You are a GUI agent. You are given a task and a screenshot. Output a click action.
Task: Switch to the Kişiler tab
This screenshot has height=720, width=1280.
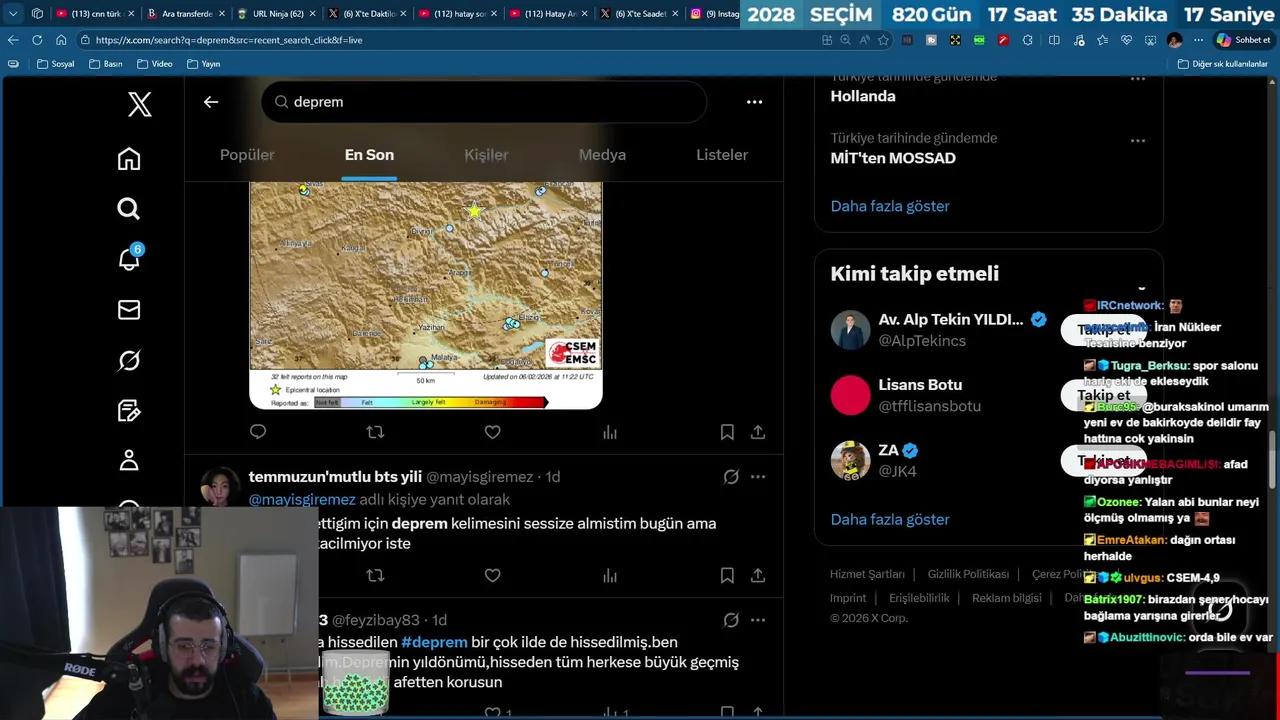tap(486, 155)
